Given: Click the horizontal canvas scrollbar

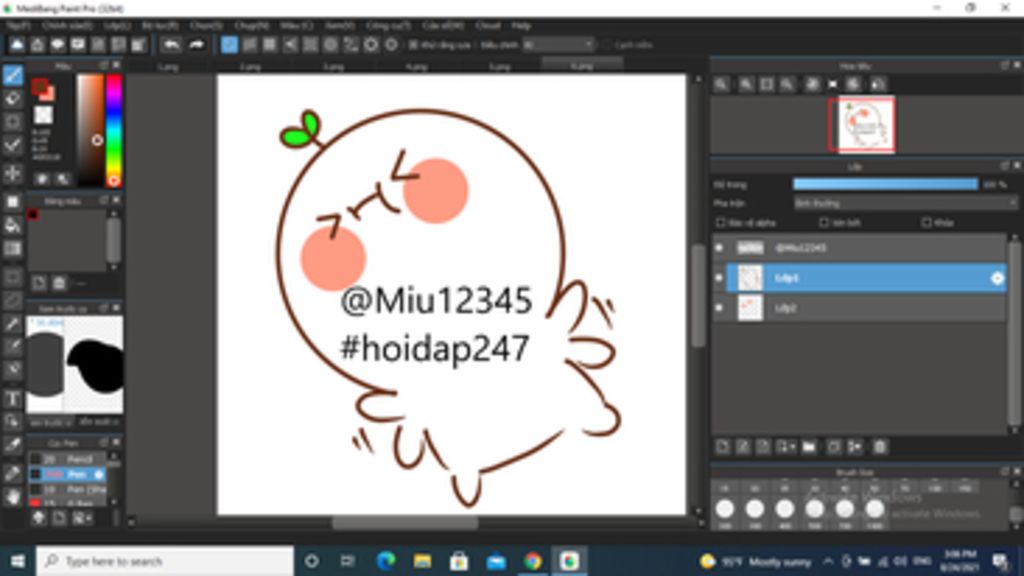Looking at the screenshot, I should pyautogui.click(x=405, y=523).
